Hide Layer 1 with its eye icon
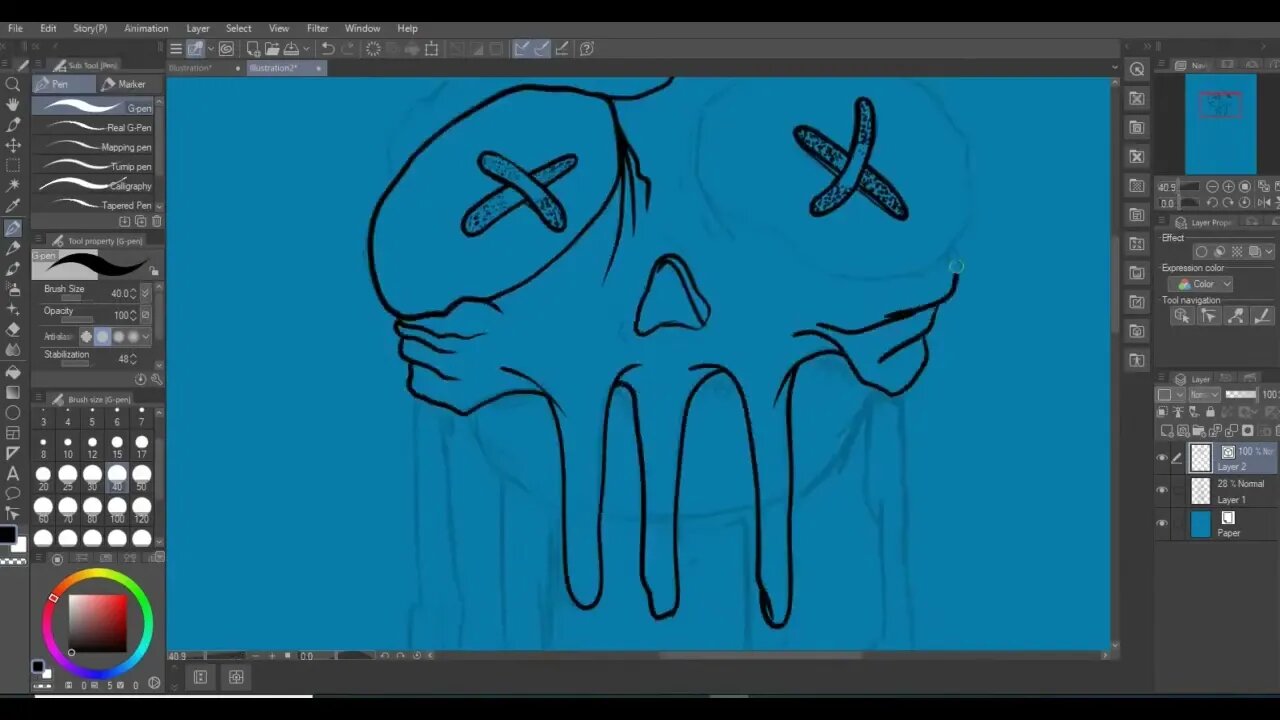 tap(1161, 491)
